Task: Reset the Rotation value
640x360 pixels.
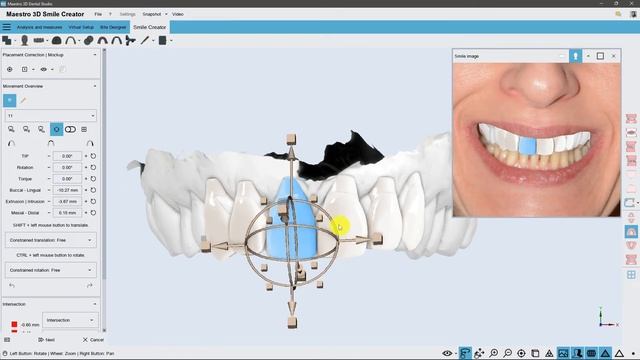Action: click(x=93, y=167)
